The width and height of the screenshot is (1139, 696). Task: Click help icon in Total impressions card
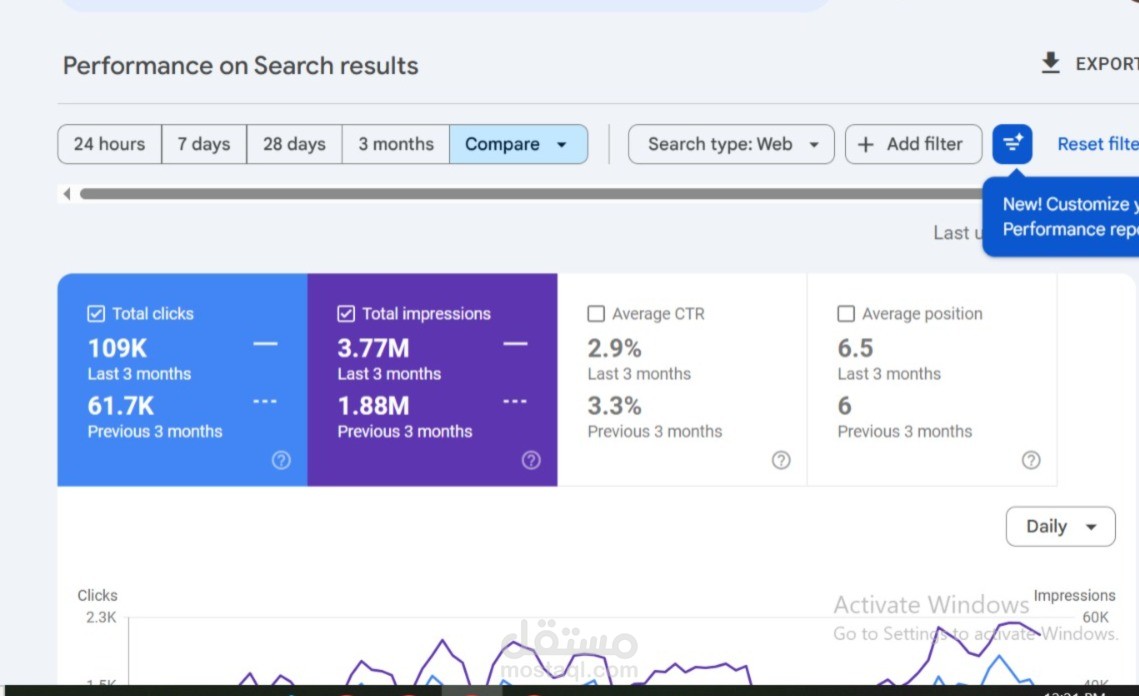click(x=531, y=460)
